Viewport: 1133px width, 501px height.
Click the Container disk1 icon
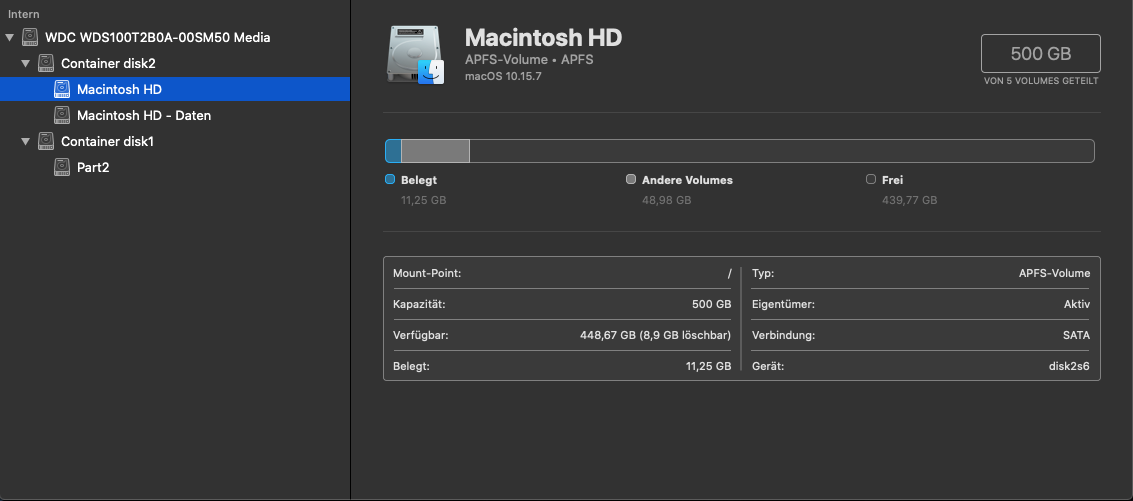click(46, 141)
